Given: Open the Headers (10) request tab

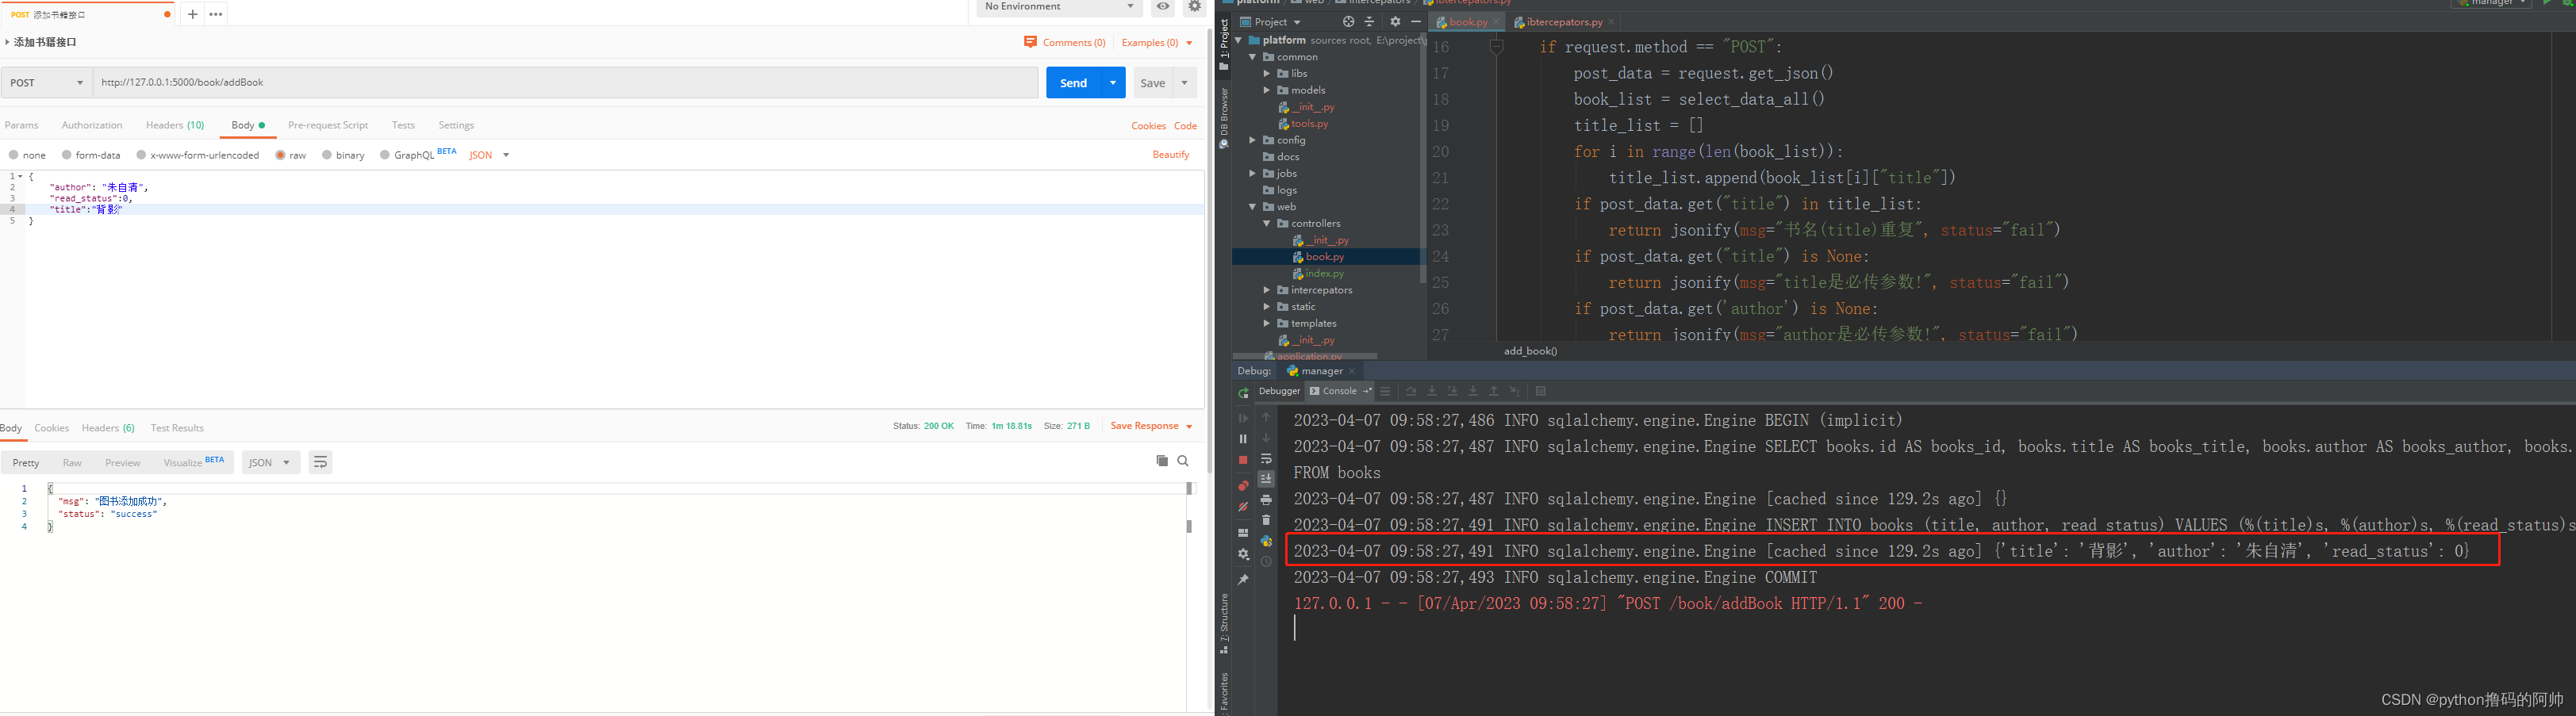Looking at the screenshot, I should tap(175, 125).
